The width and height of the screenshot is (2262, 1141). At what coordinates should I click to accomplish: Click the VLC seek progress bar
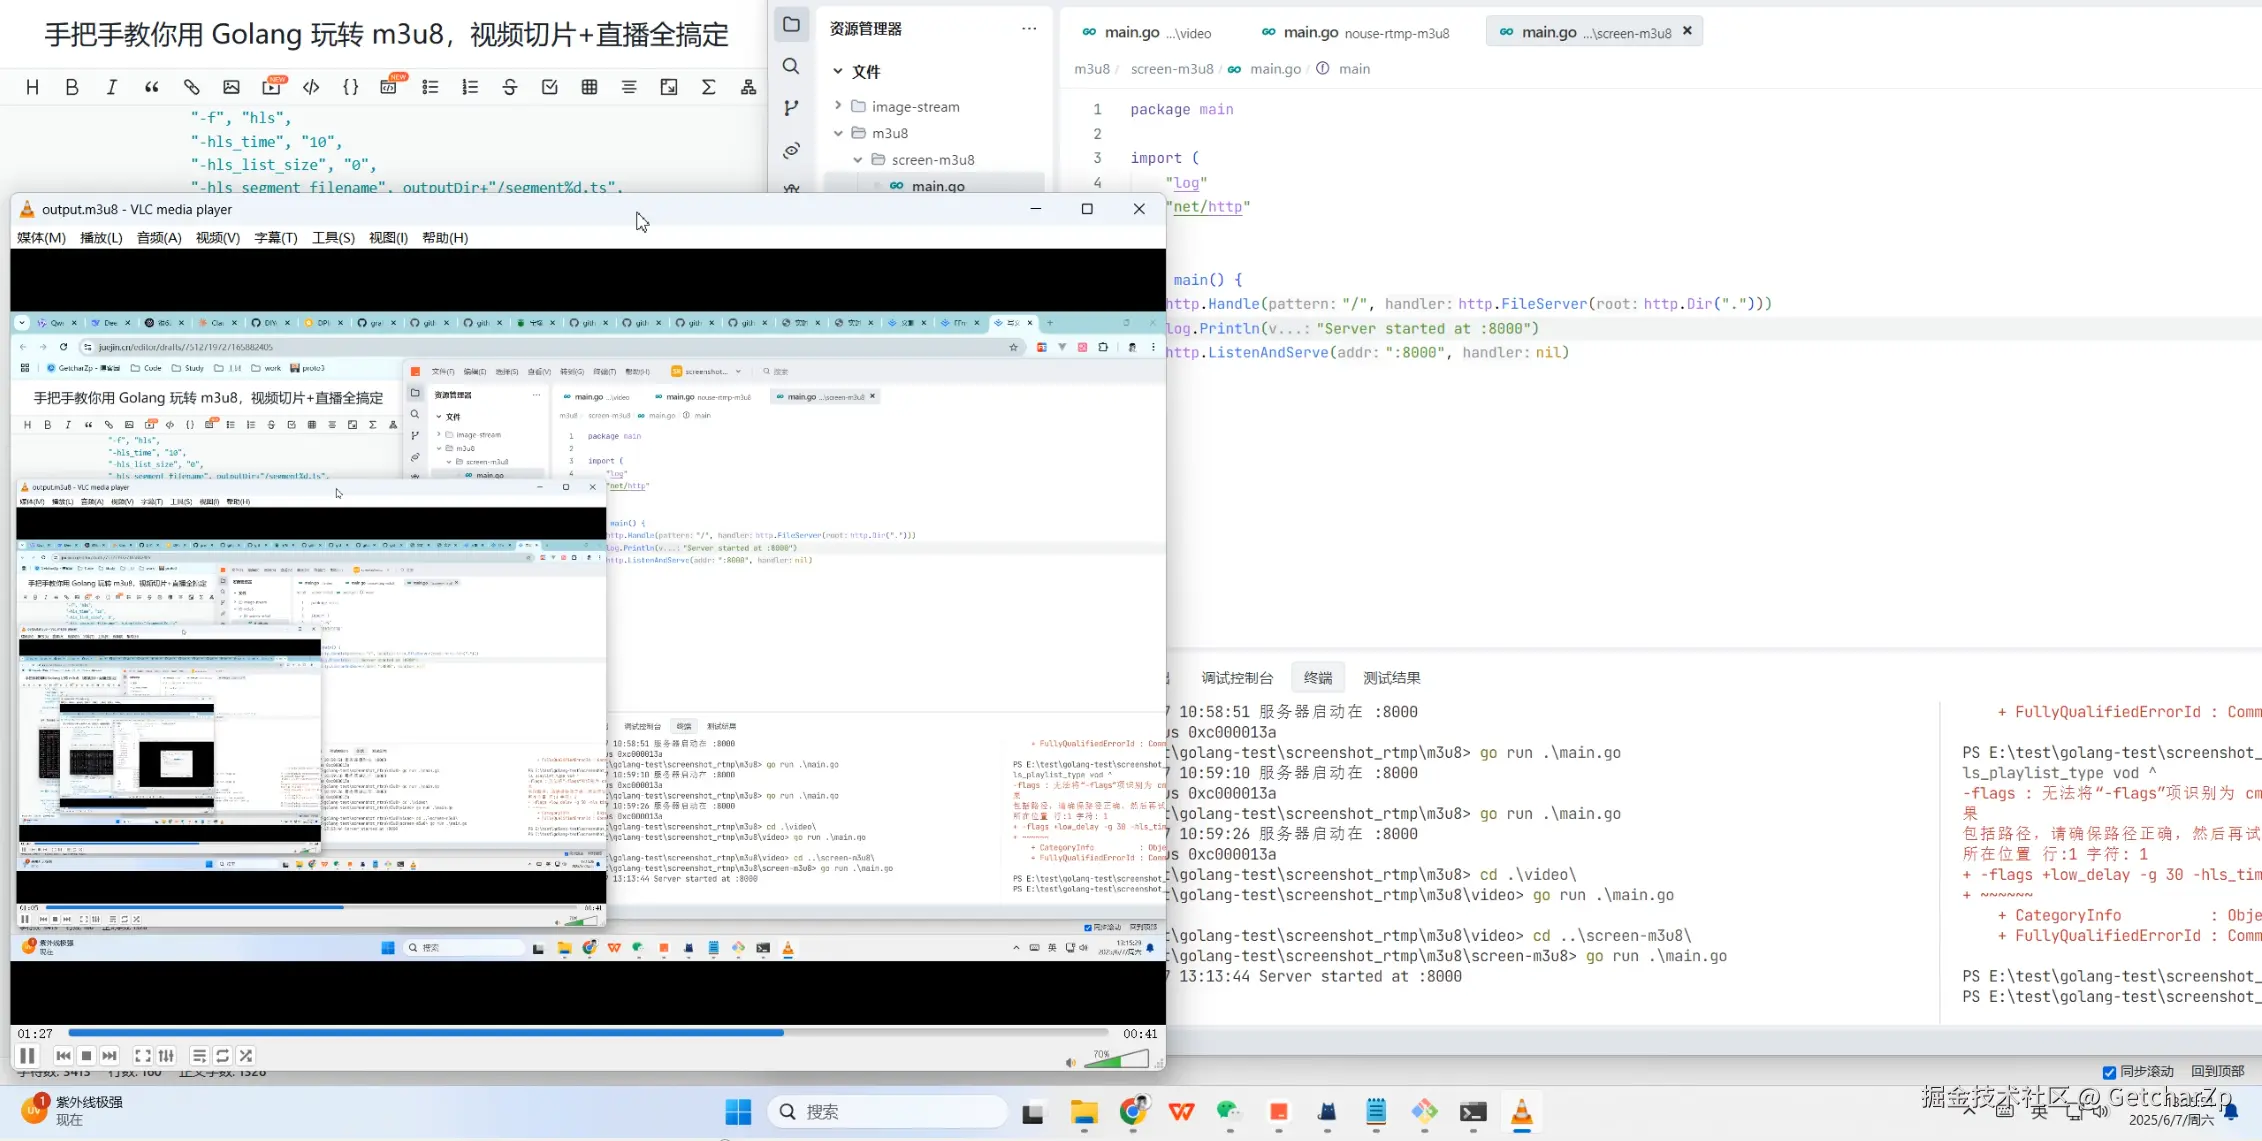tap(588, 1033)
